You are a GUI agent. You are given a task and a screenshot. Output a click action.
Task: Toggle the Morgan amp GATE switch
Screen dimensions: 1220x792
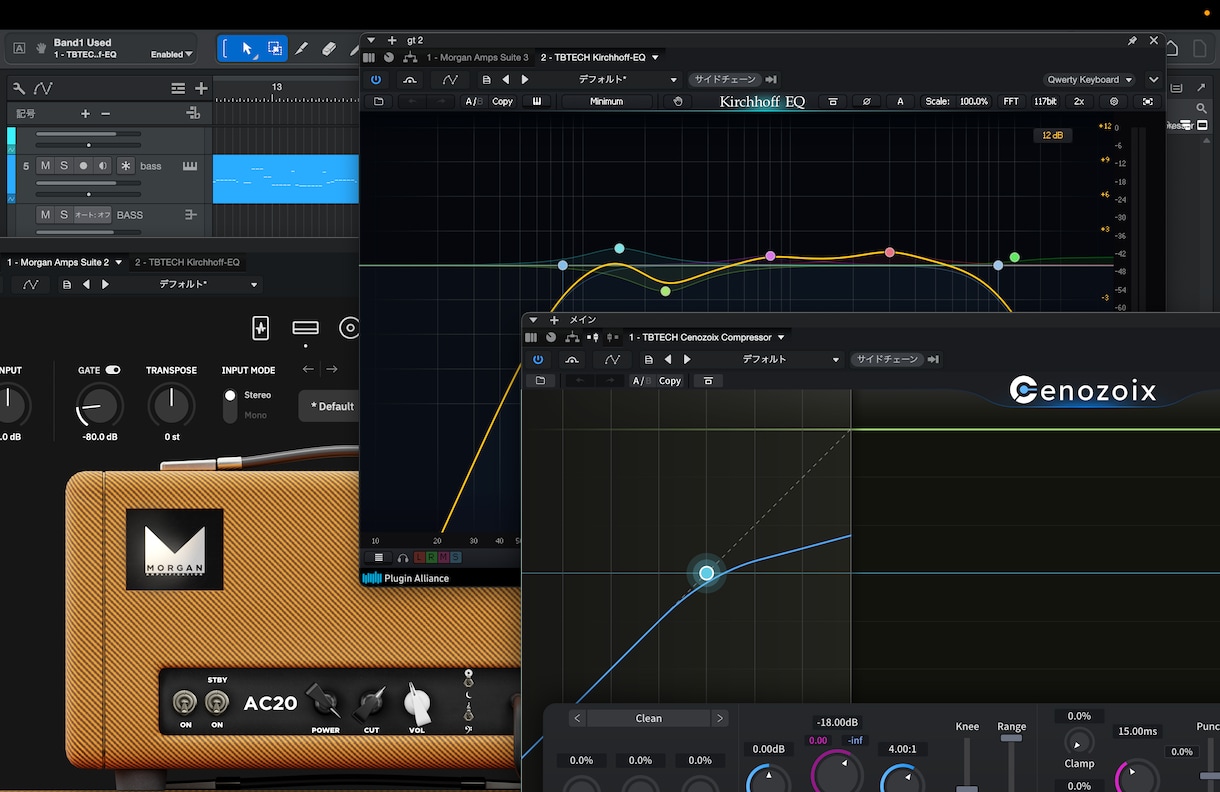point(113,370)
